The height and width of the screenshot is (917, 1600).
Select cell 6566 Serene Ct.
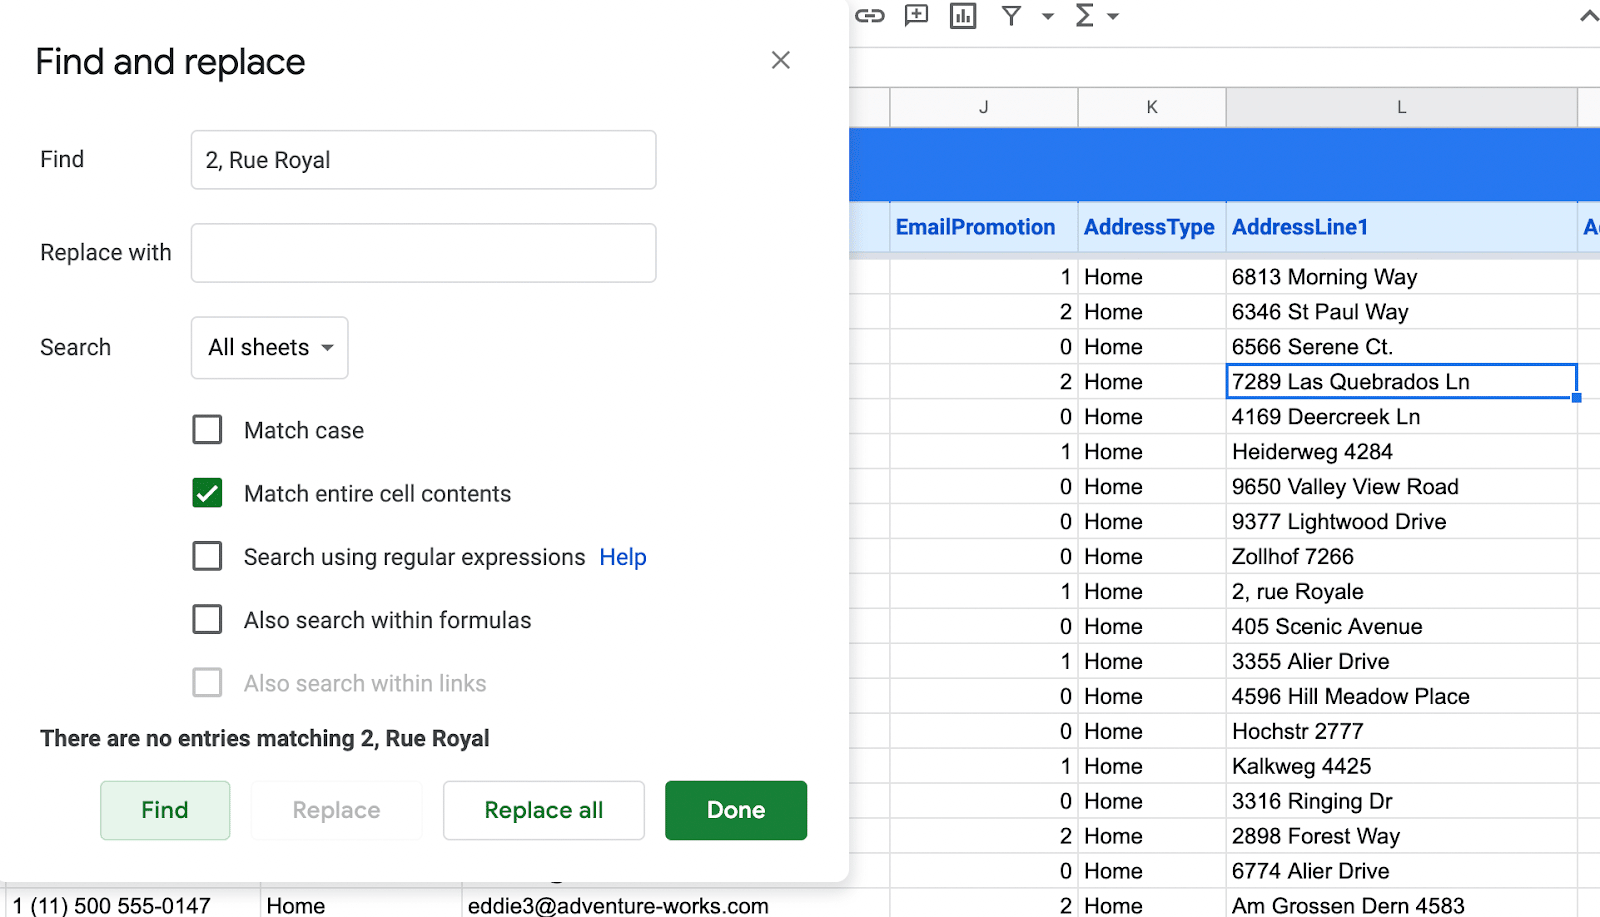click(1401, 347)
